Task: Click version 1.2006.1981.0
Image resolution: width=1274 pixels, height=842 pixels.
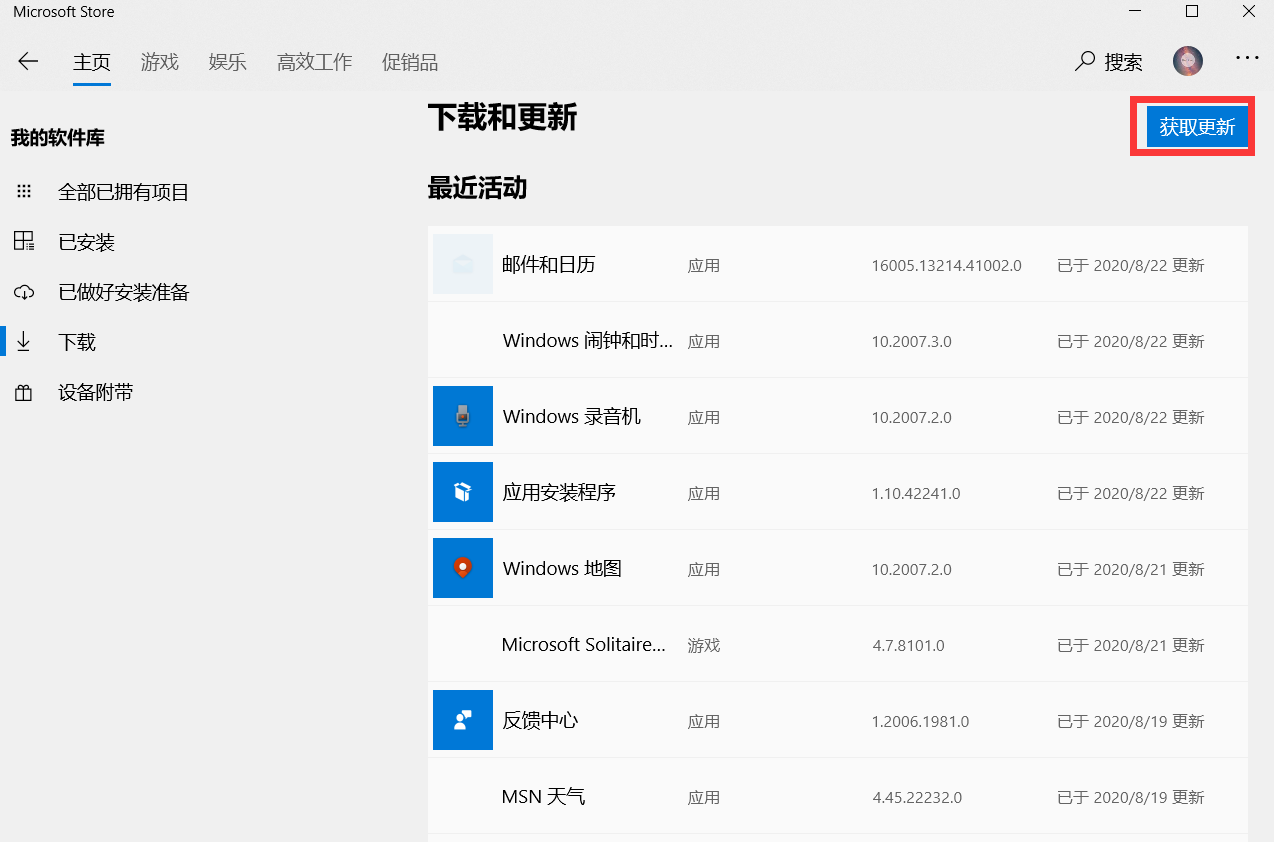Action: point(921,722)
